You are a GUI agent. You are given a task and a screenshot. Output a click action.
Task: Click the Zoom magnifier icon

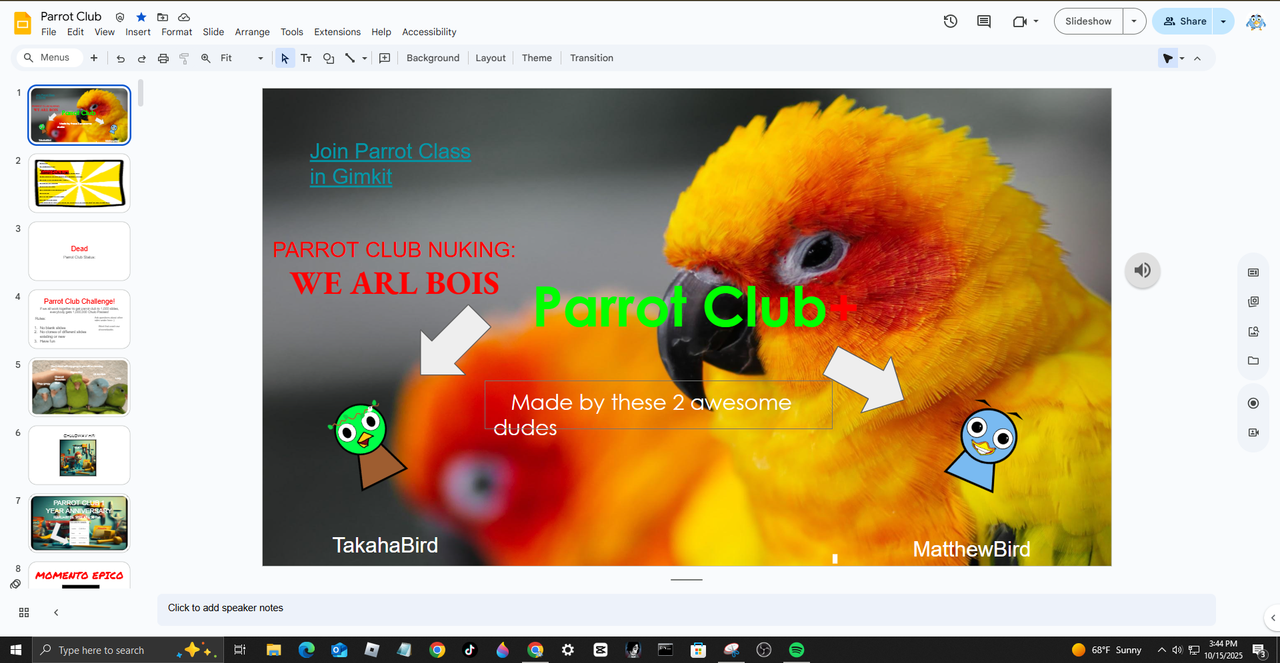point(206,58)
